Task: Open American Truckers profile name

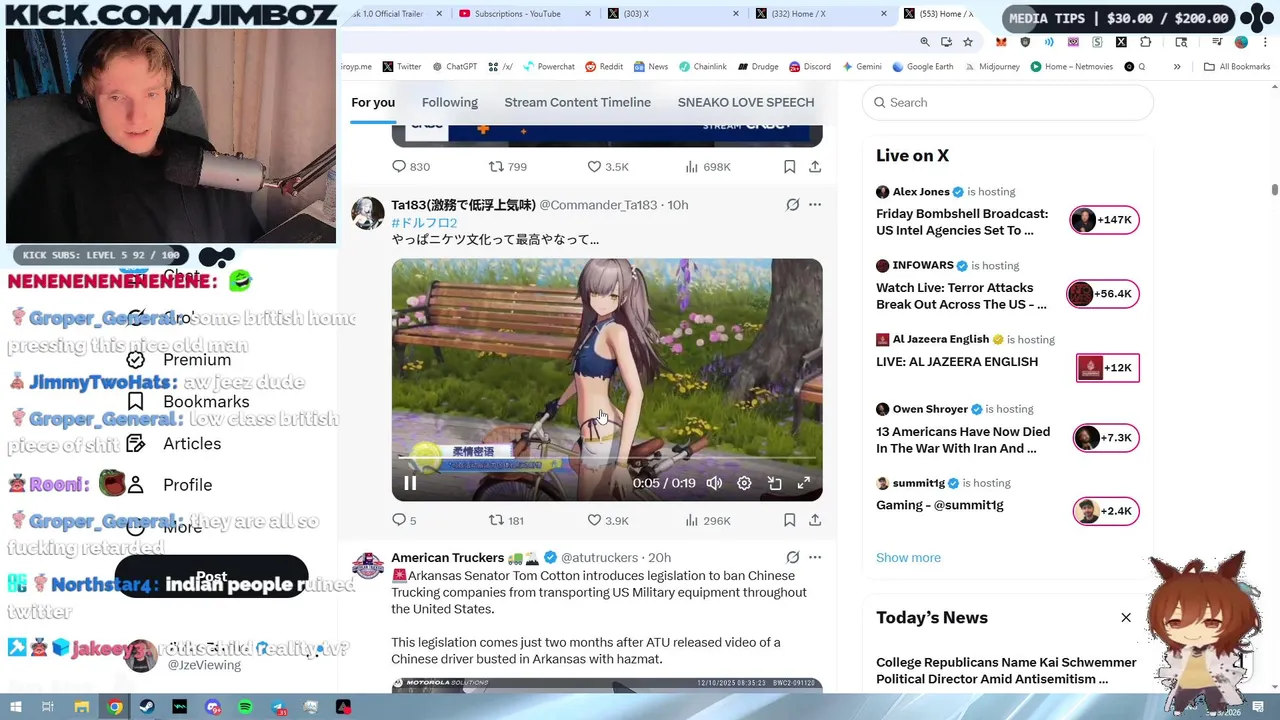Action: point(447,557)
